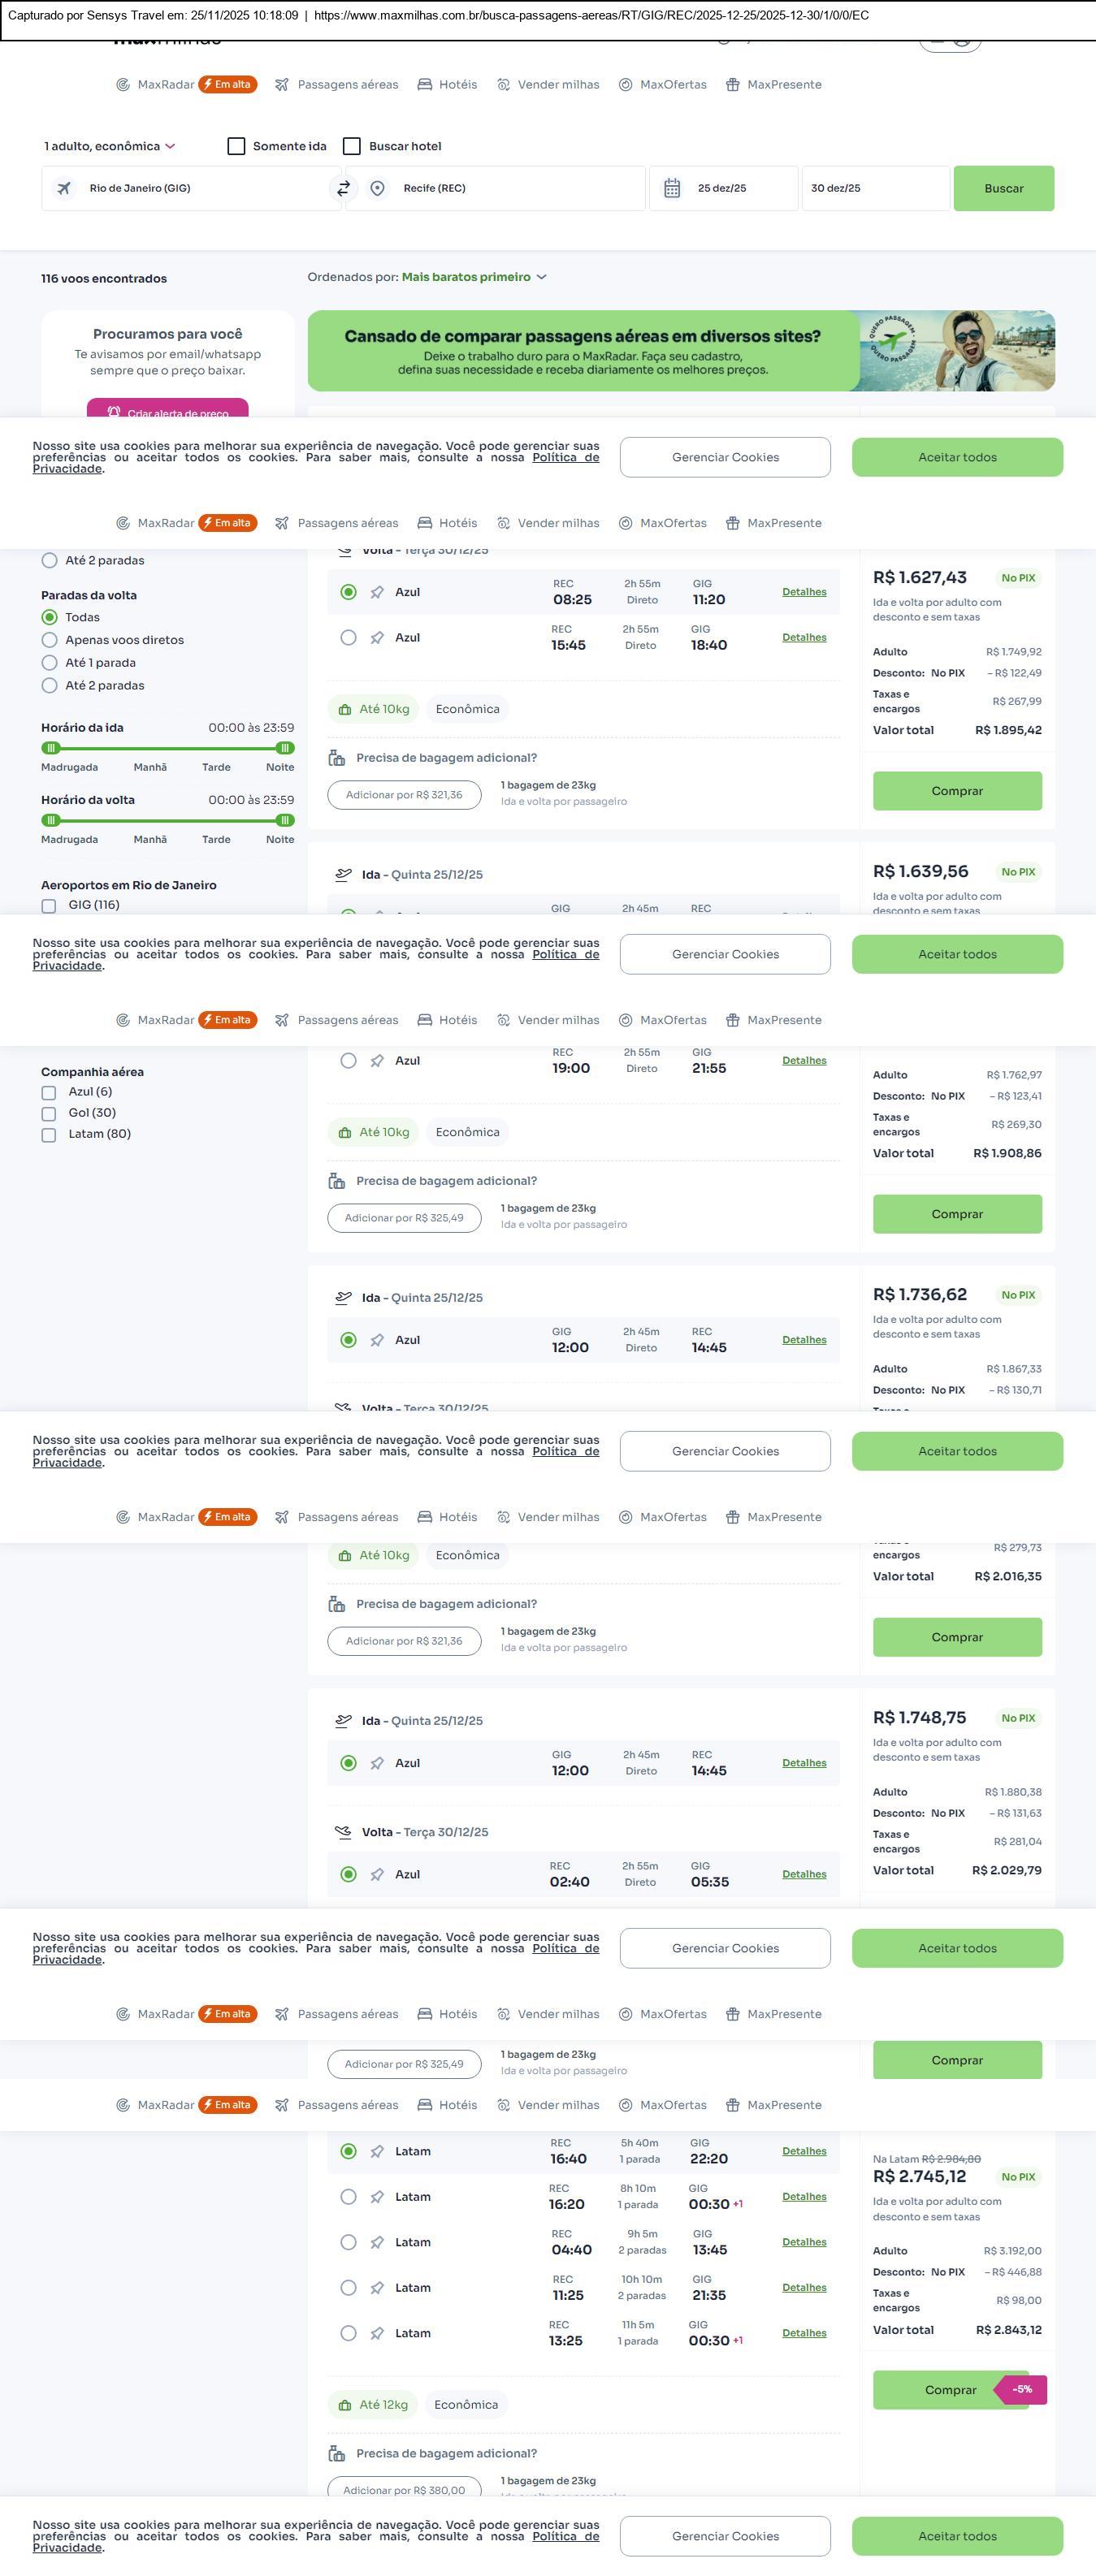Click the left handle of Horário da ida slider
Image resolution: width=1096 pixels, height=2576 pixels.
(51, 748)
